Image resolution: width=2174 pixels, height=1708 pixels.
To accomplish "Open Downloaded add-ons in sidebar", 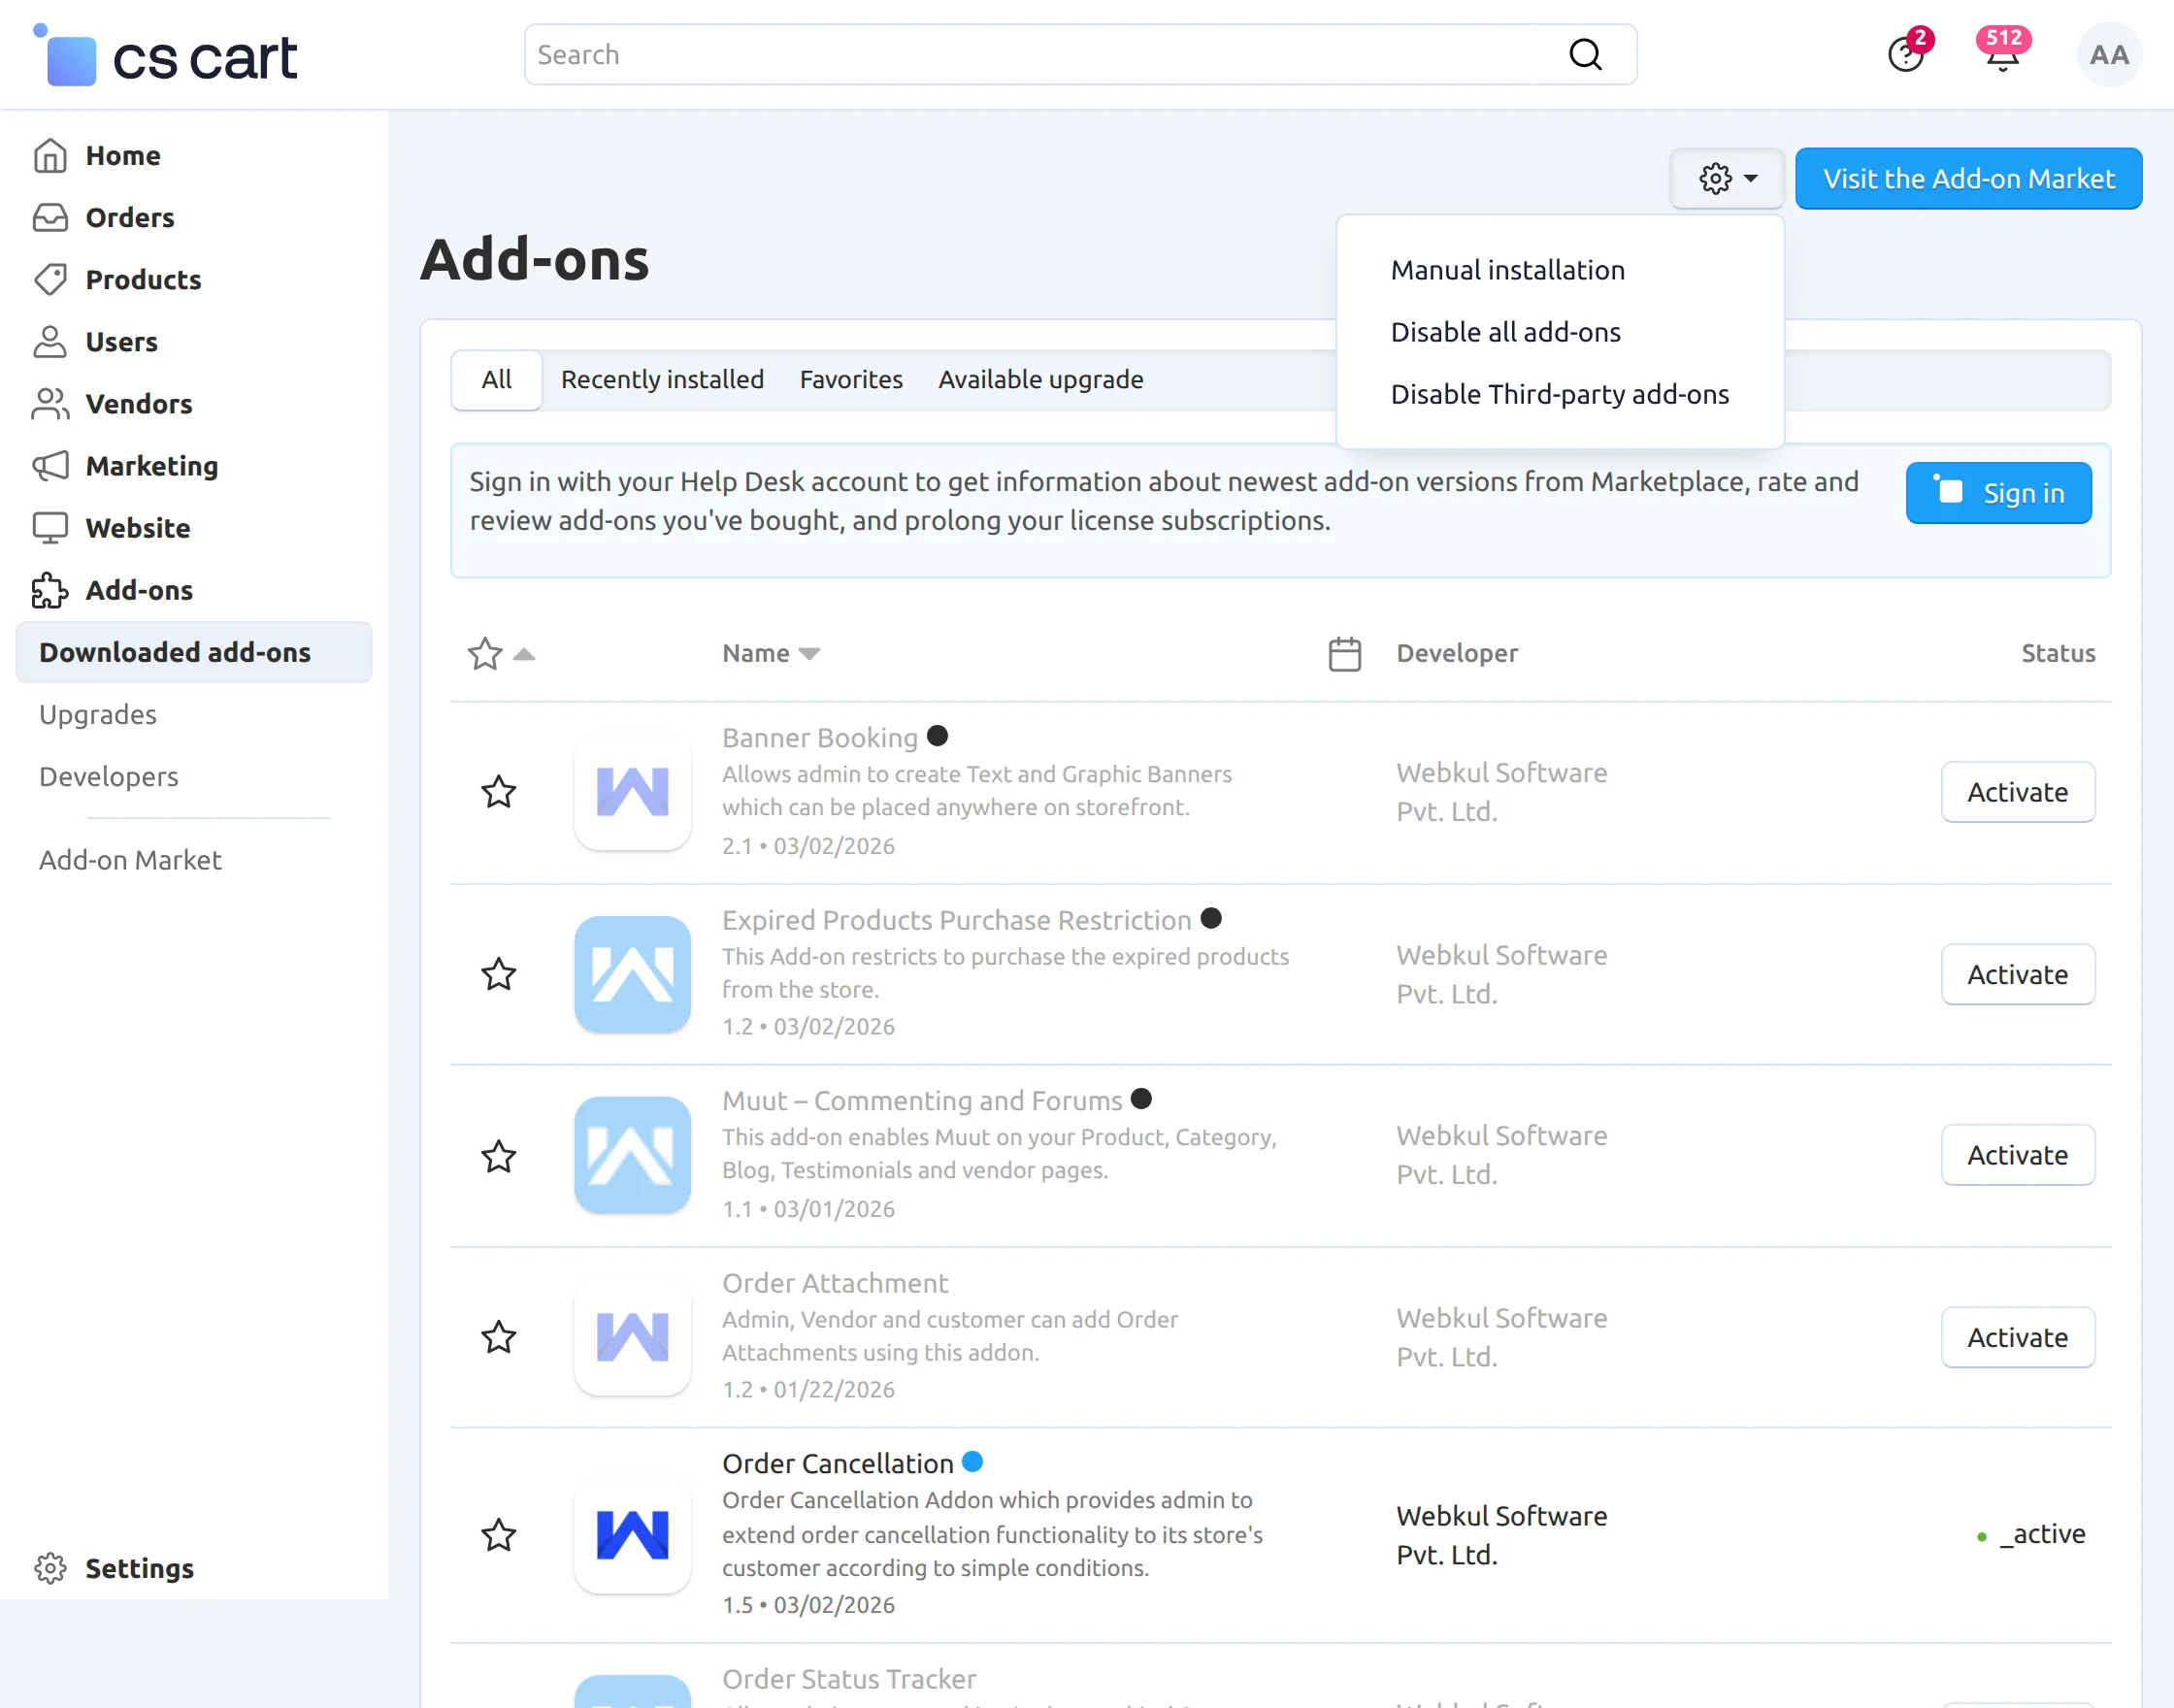I will pos(194,652).
